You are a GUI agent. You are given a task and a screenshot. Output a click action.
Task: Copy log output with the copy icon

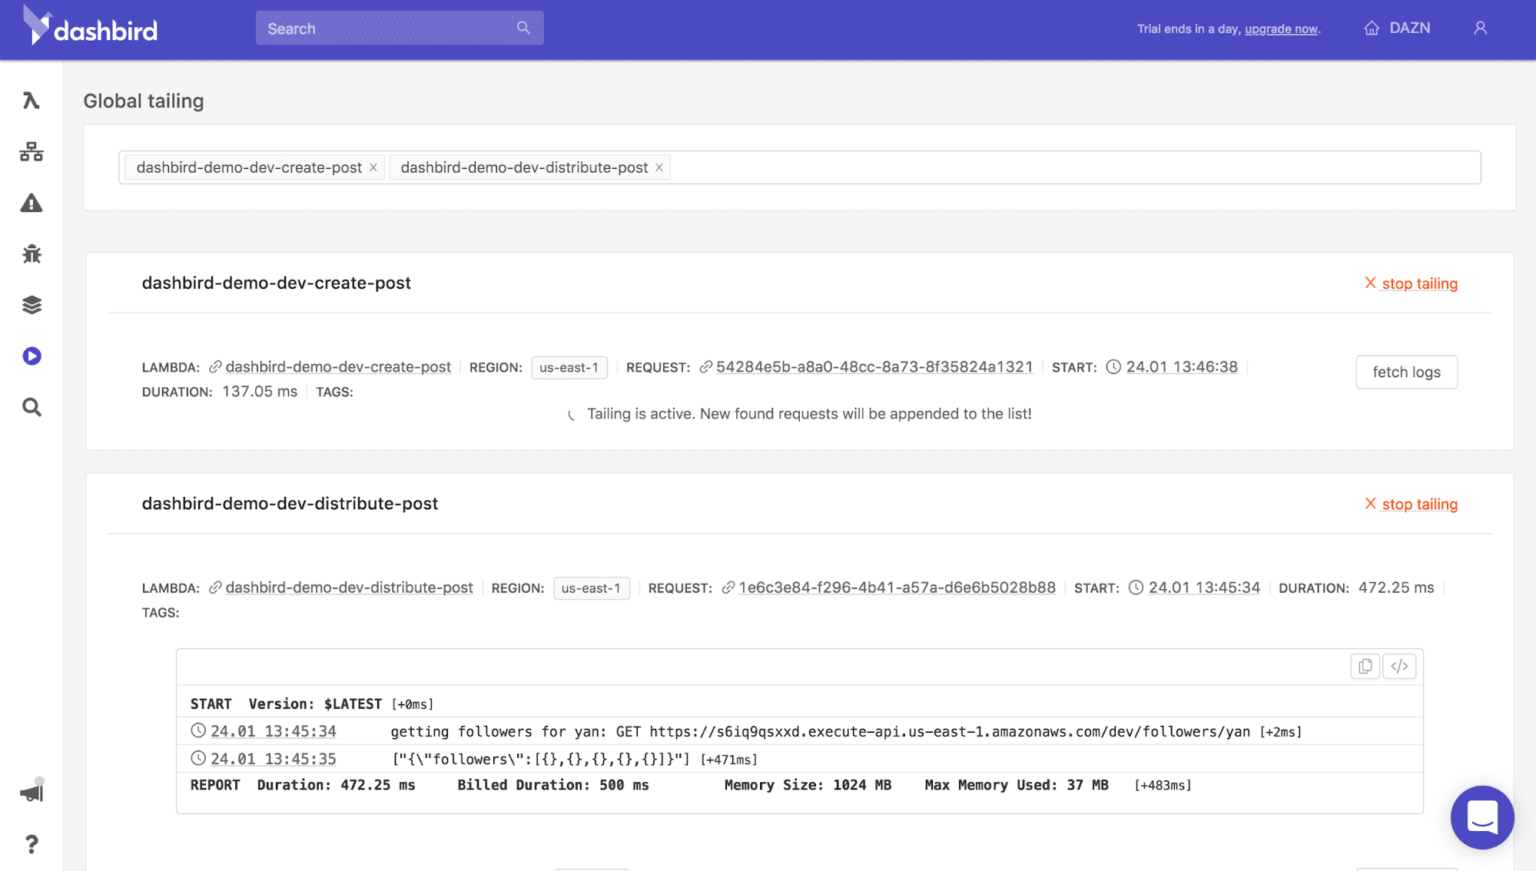point(1364,665)
